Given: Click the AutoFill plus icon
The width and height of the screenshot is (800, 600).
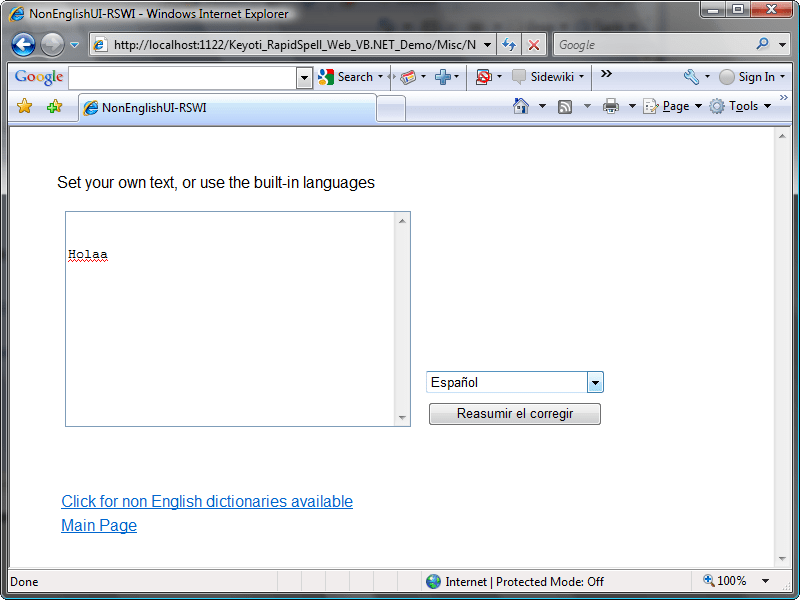Looking at the screenshot, I should tap(441, 77).
